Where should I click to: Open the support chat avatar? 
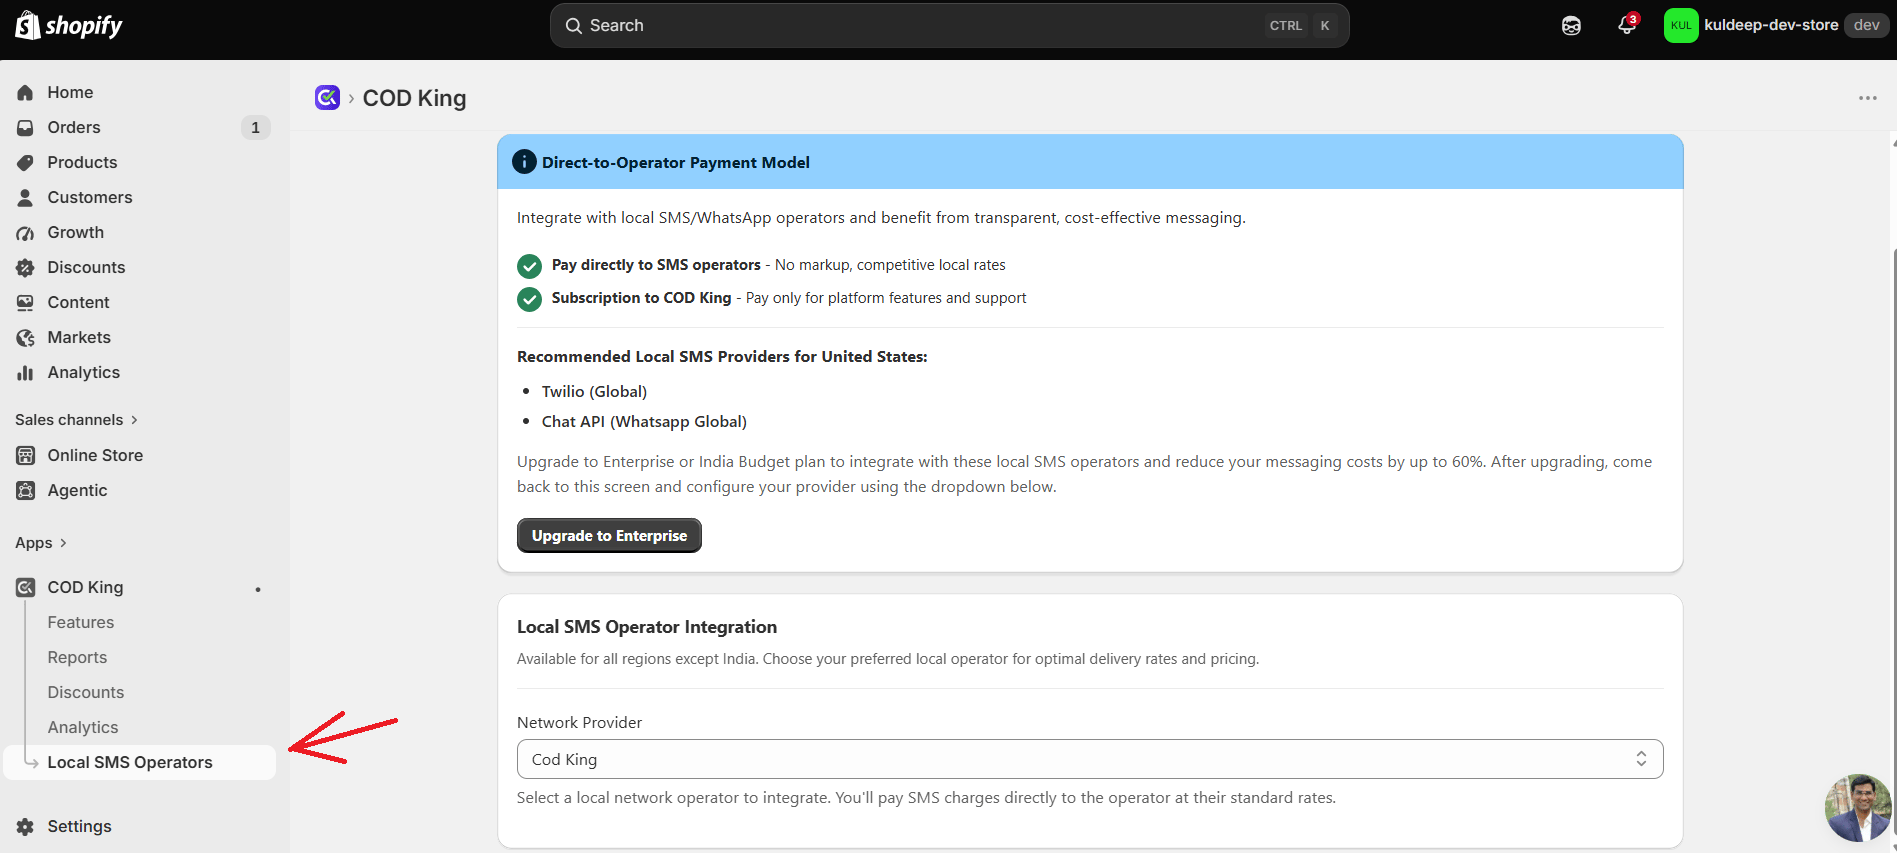[x=1858, y=808]
